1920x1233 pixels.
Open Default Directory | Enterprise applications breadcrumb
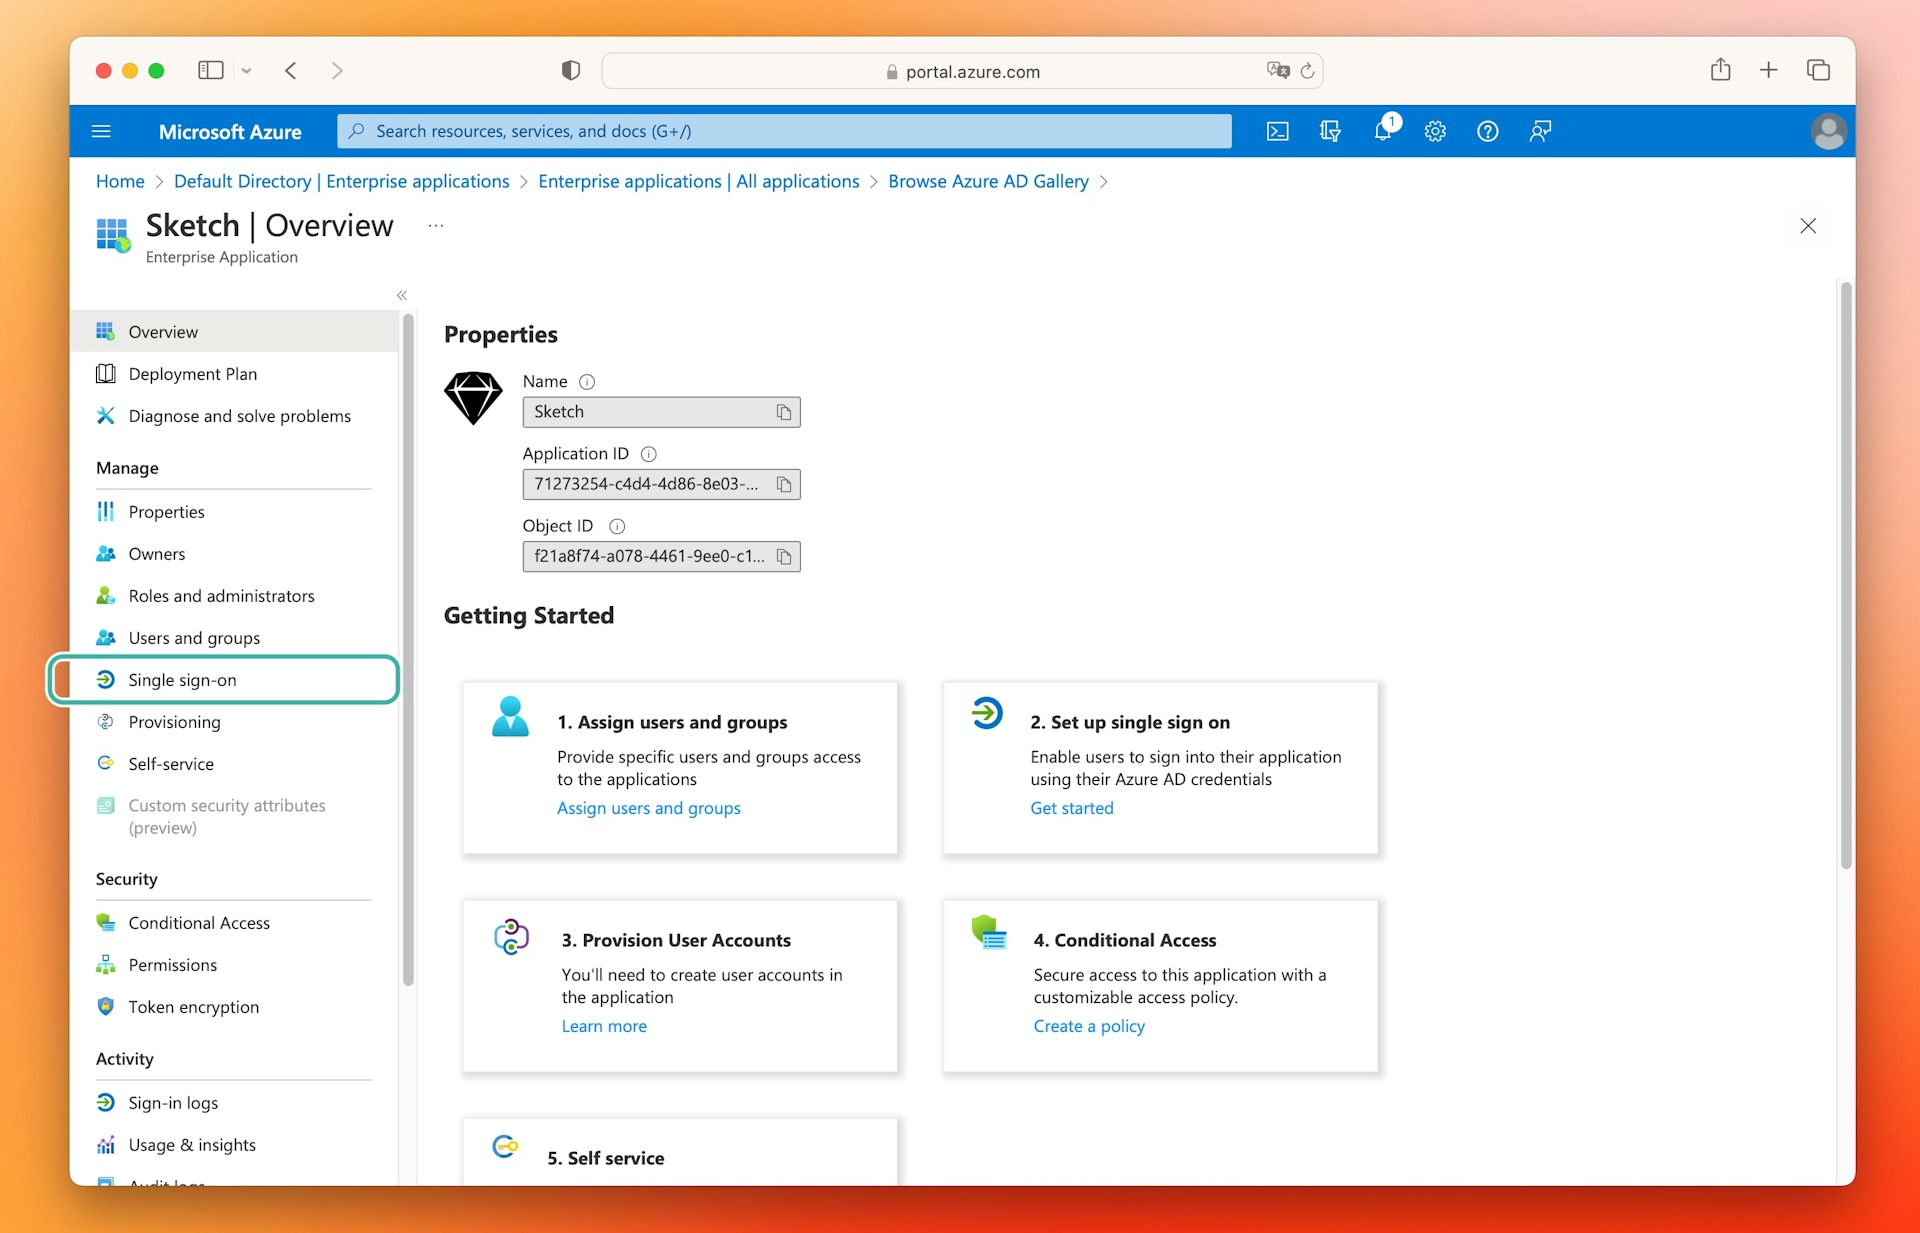pos(341,181)
